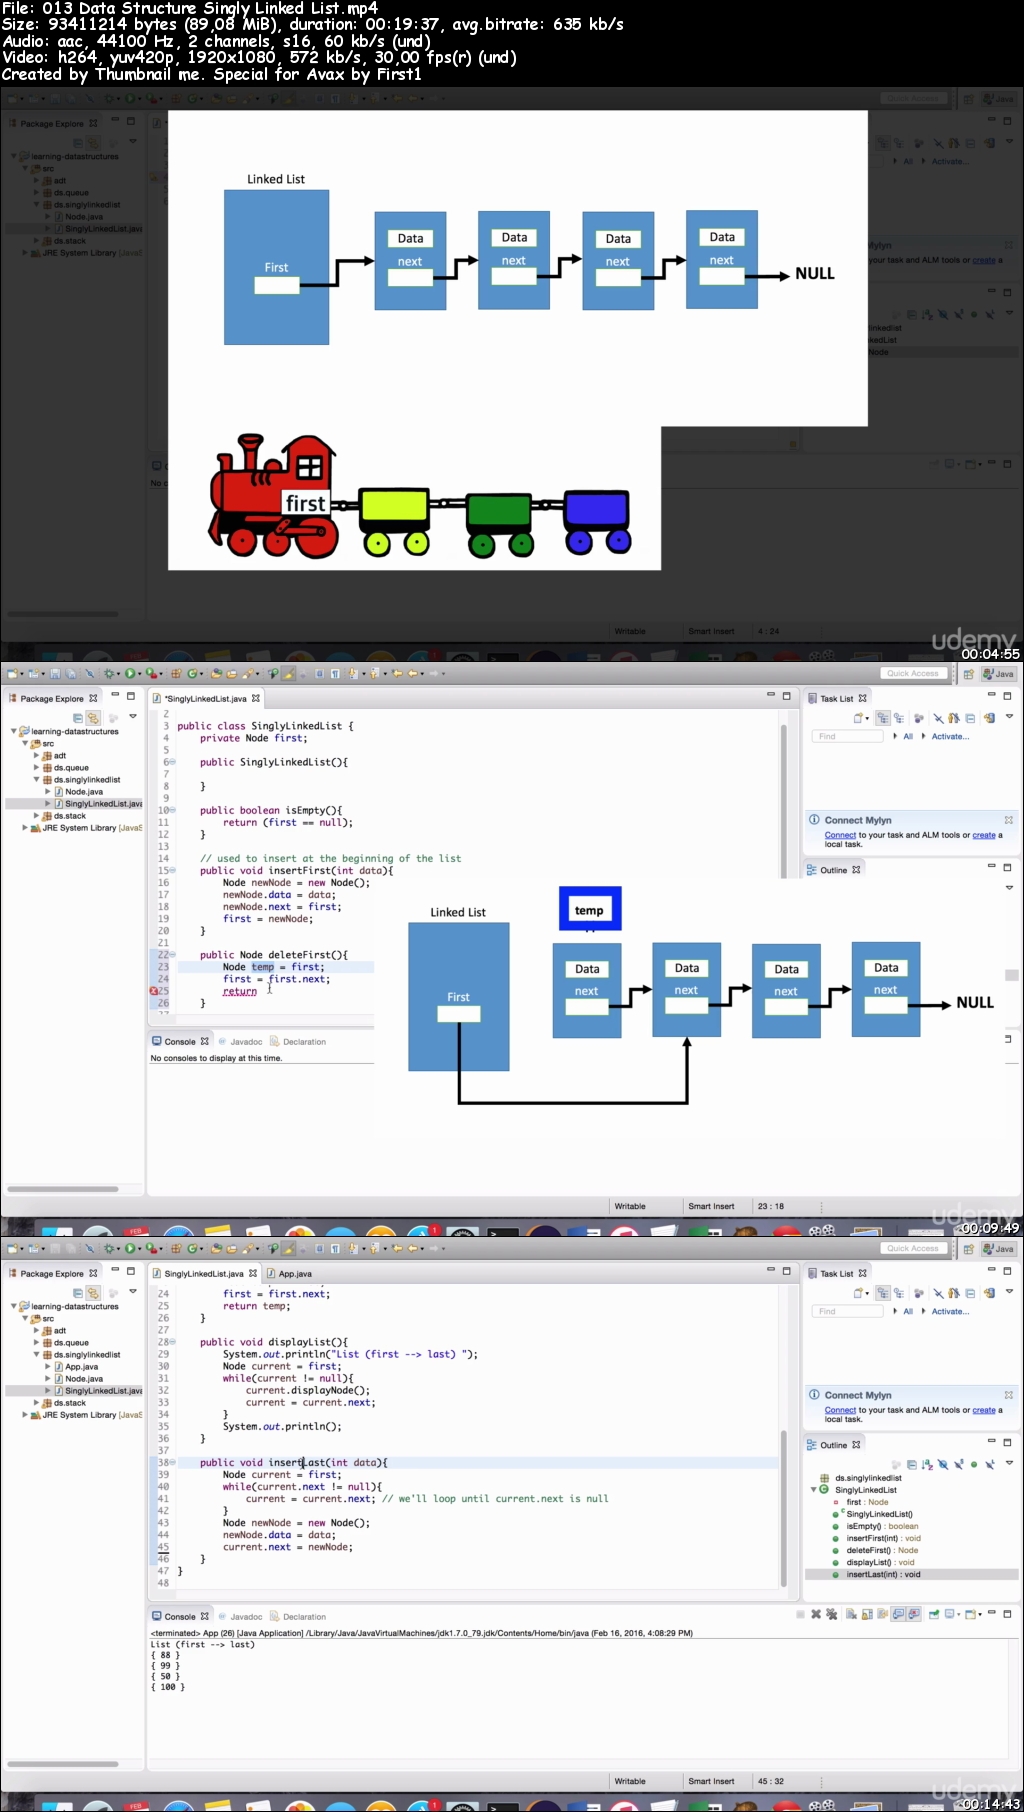
Task: Select insertLast(int) : void in Outline
Action: pos(883,1574)
